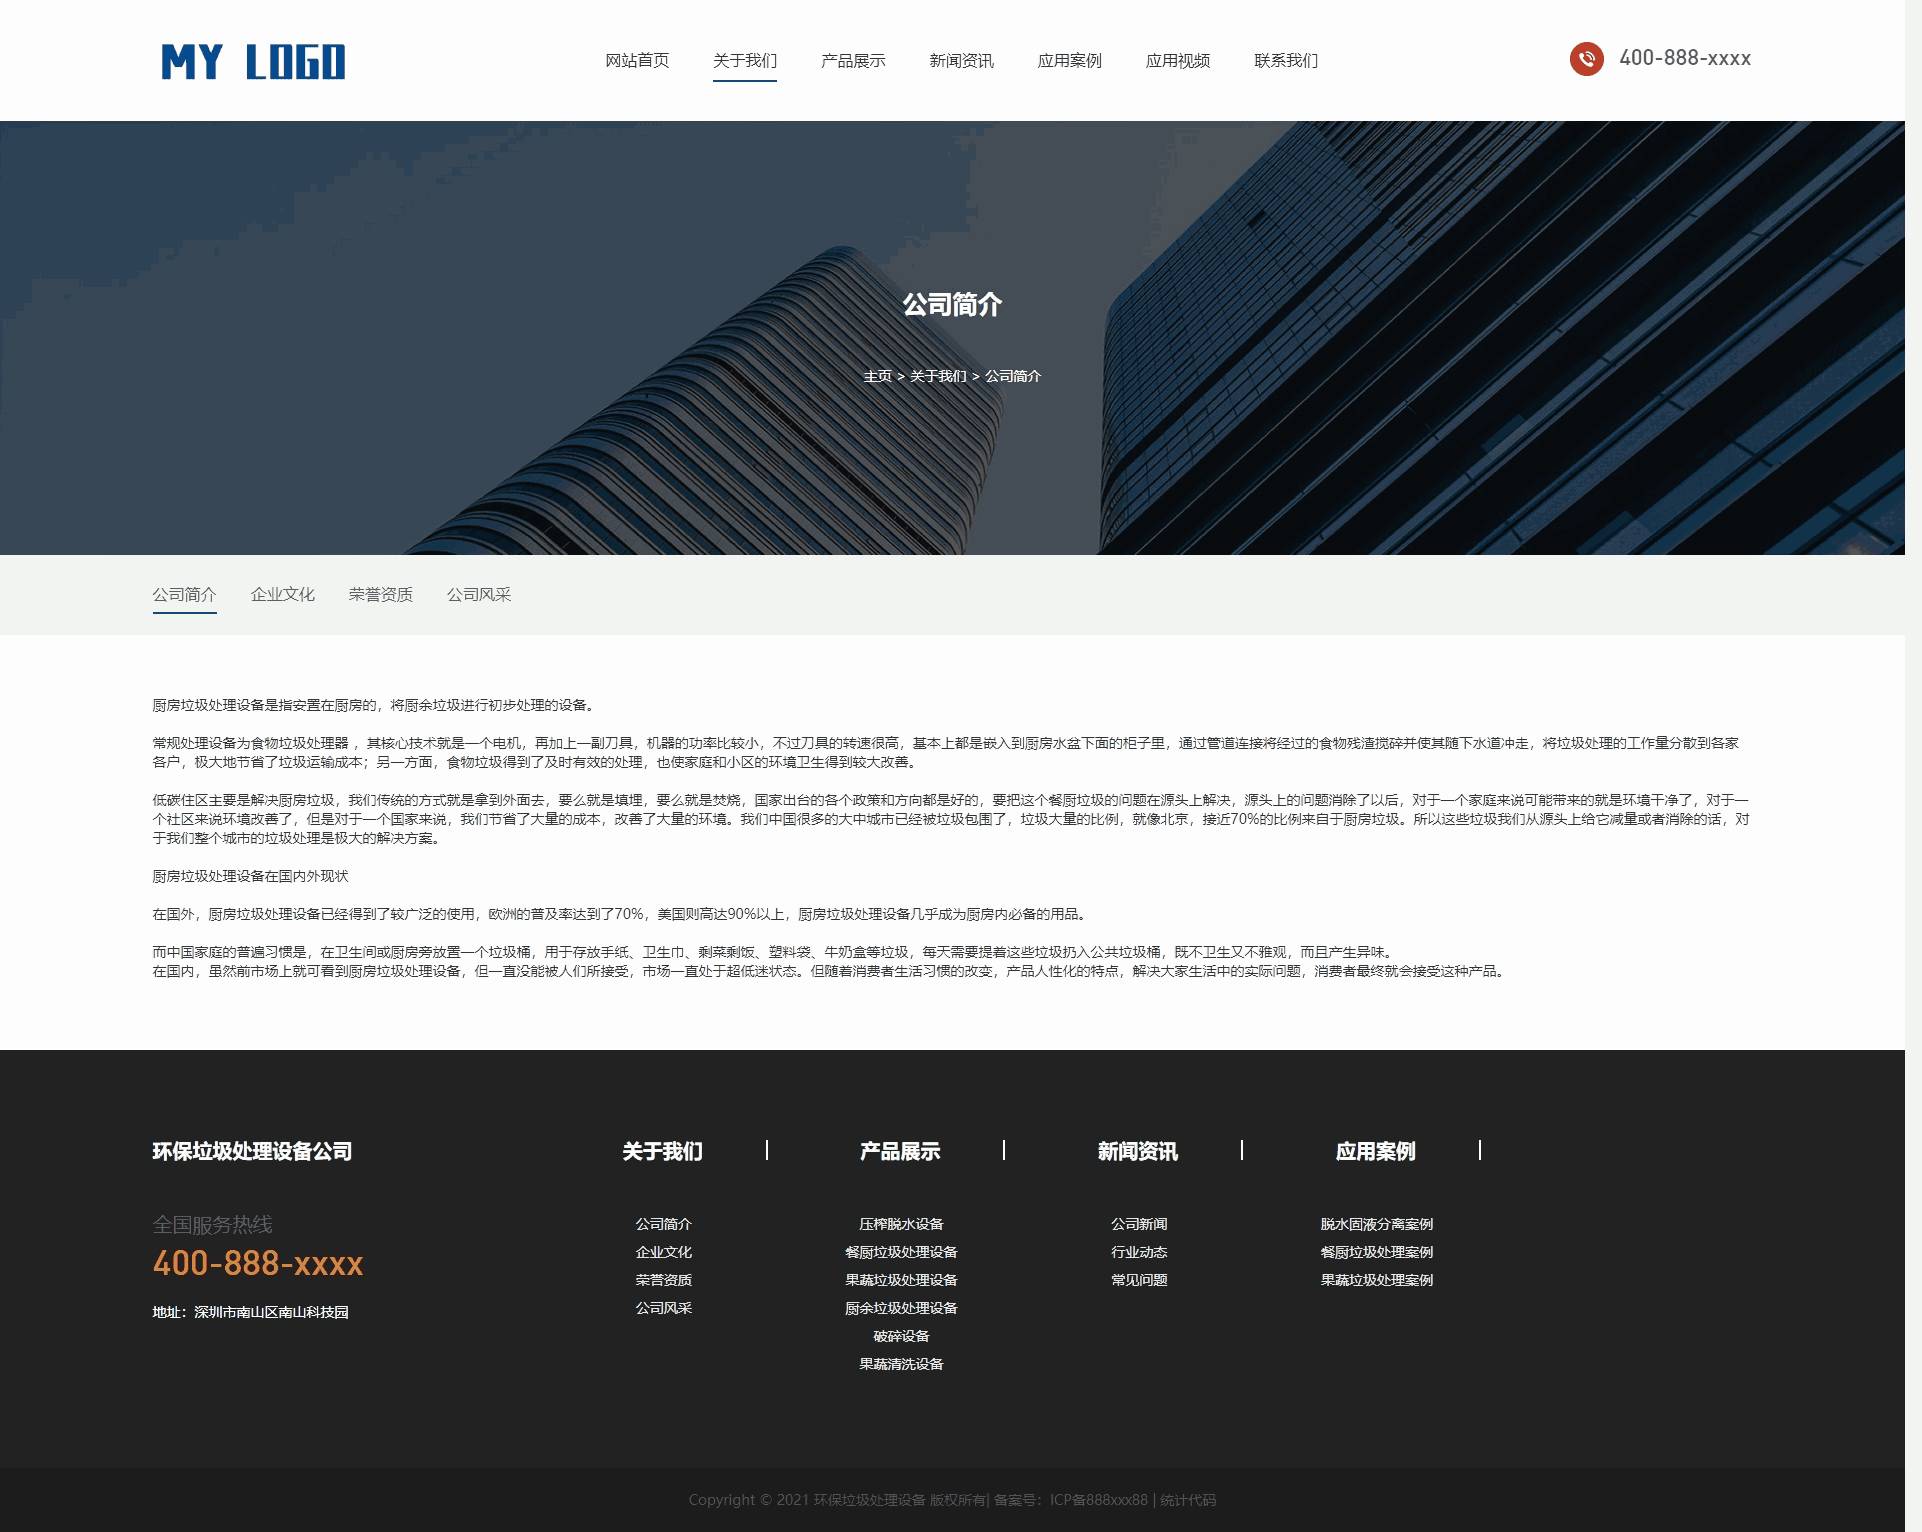Navigate to 联系我们 page
The height and width of the screenshot is (1532, 1922).
(1286, 61)
